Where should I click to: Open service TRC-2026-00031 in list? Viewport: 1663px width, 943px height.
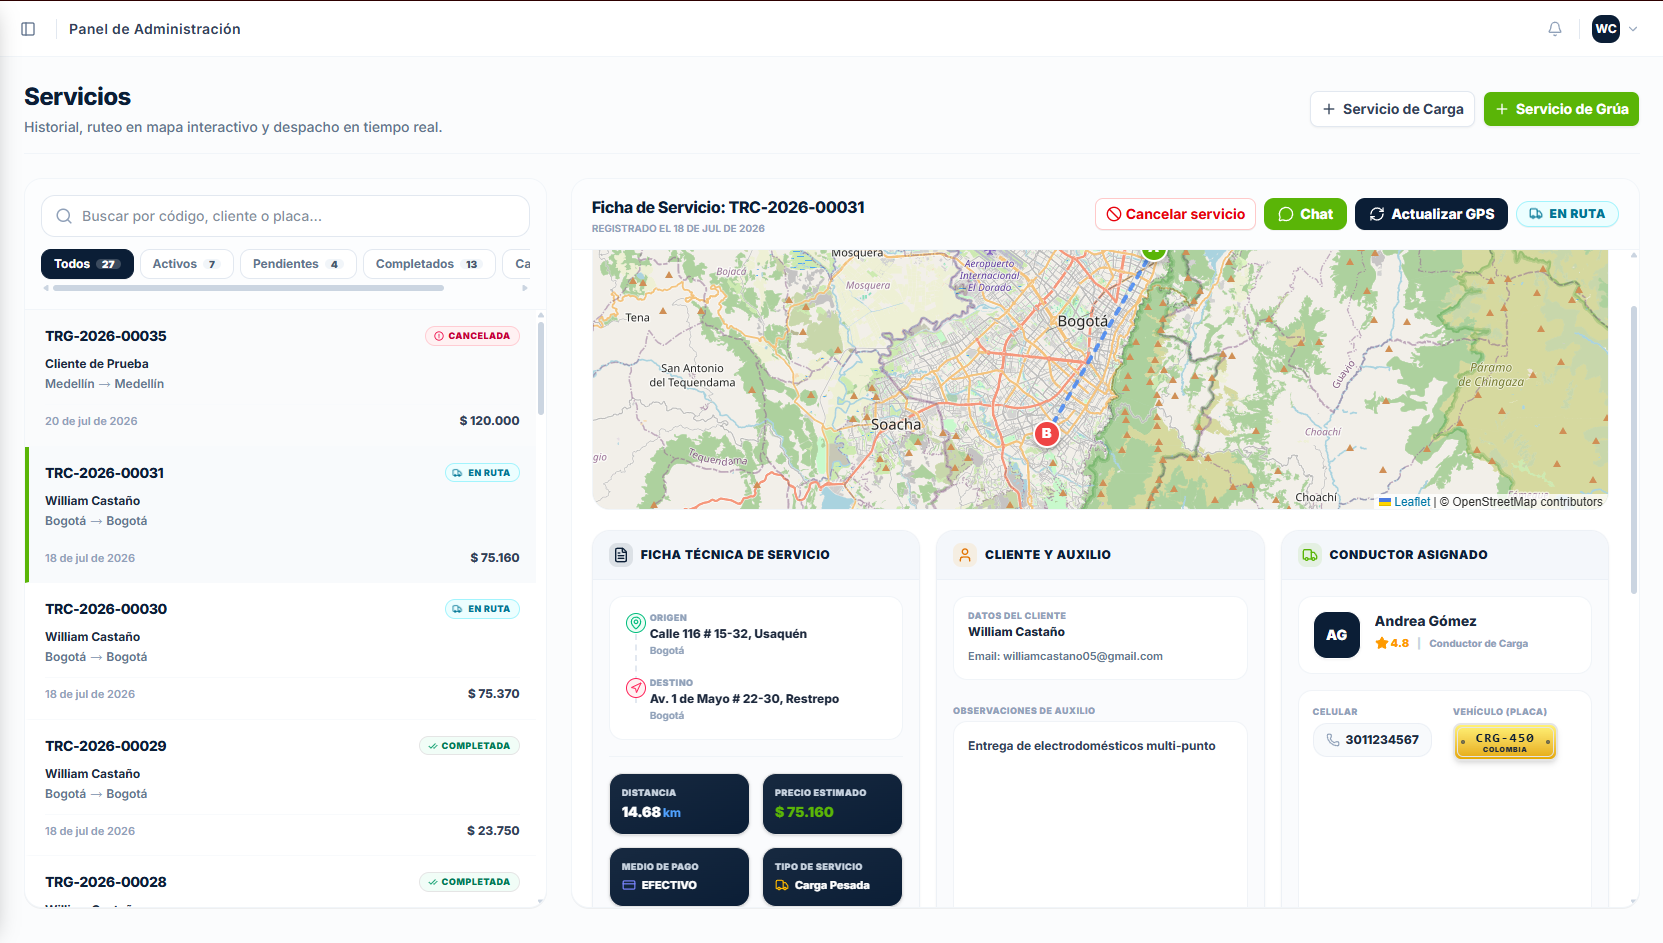point(282,515)
